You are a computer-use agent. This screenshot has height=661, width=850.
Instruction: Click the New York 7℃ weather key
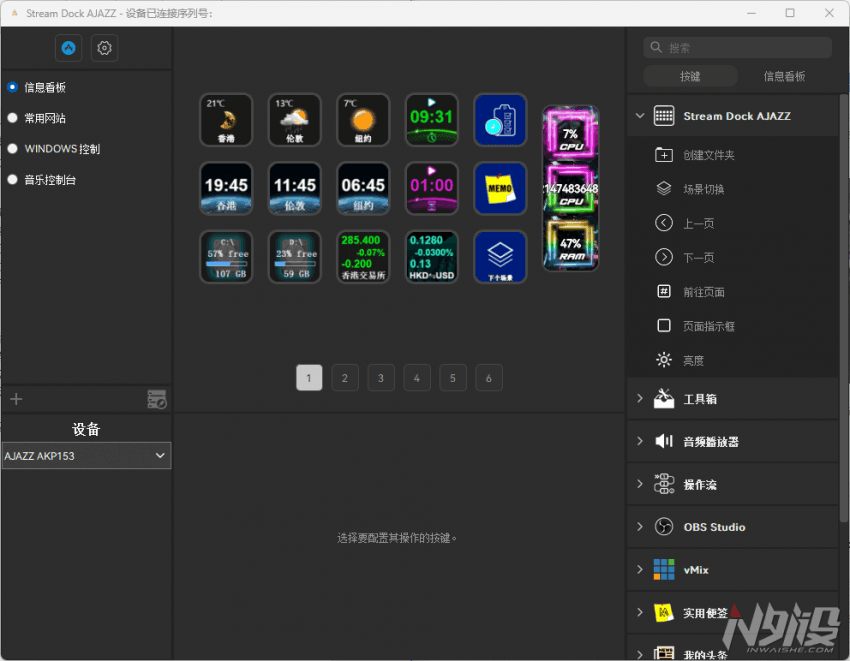click(363, 120)
